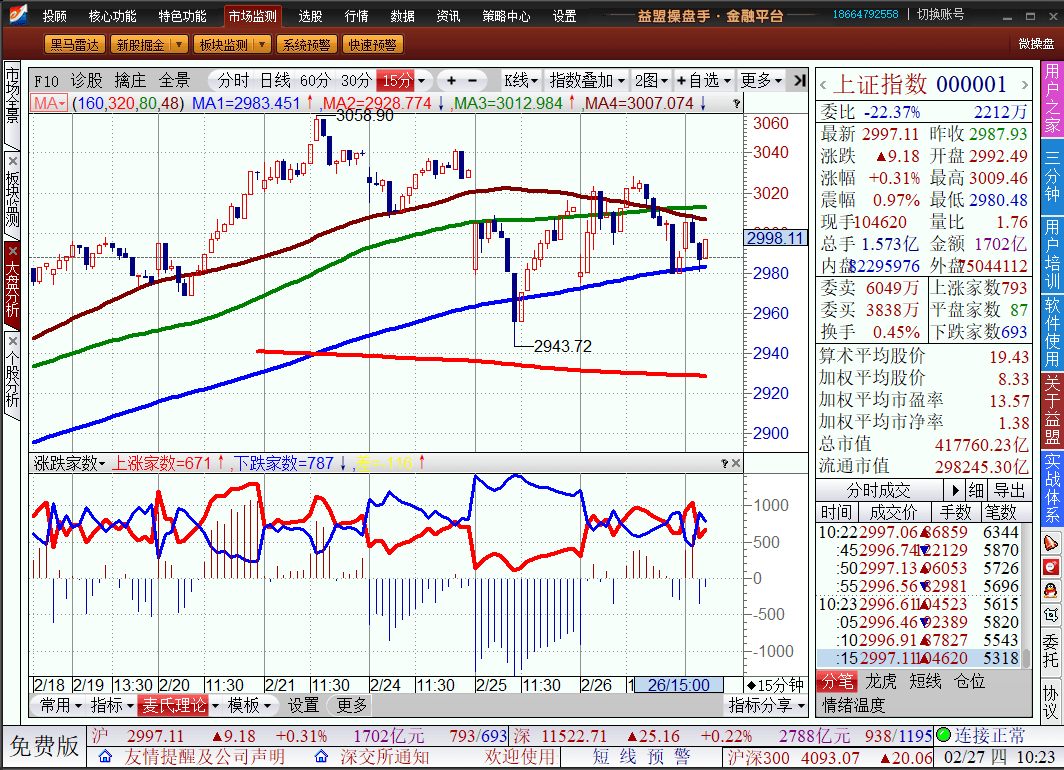This screenshot has width=1064, height=770.
Task: Close the 大盘分析 side tab
Action: click(x=13, y=251)
